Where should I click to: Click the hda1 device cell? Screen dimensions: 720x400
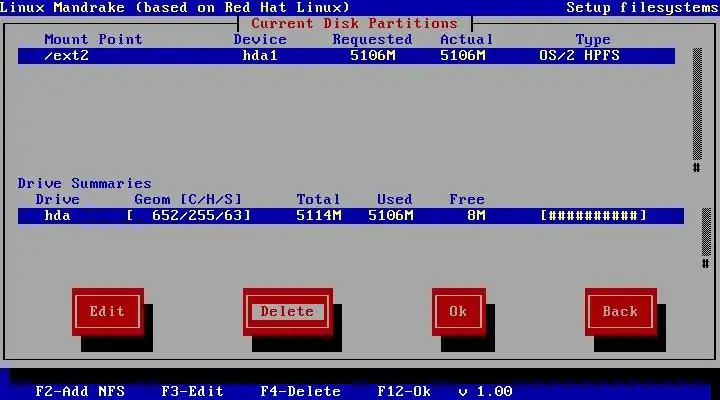click(260, 56)
